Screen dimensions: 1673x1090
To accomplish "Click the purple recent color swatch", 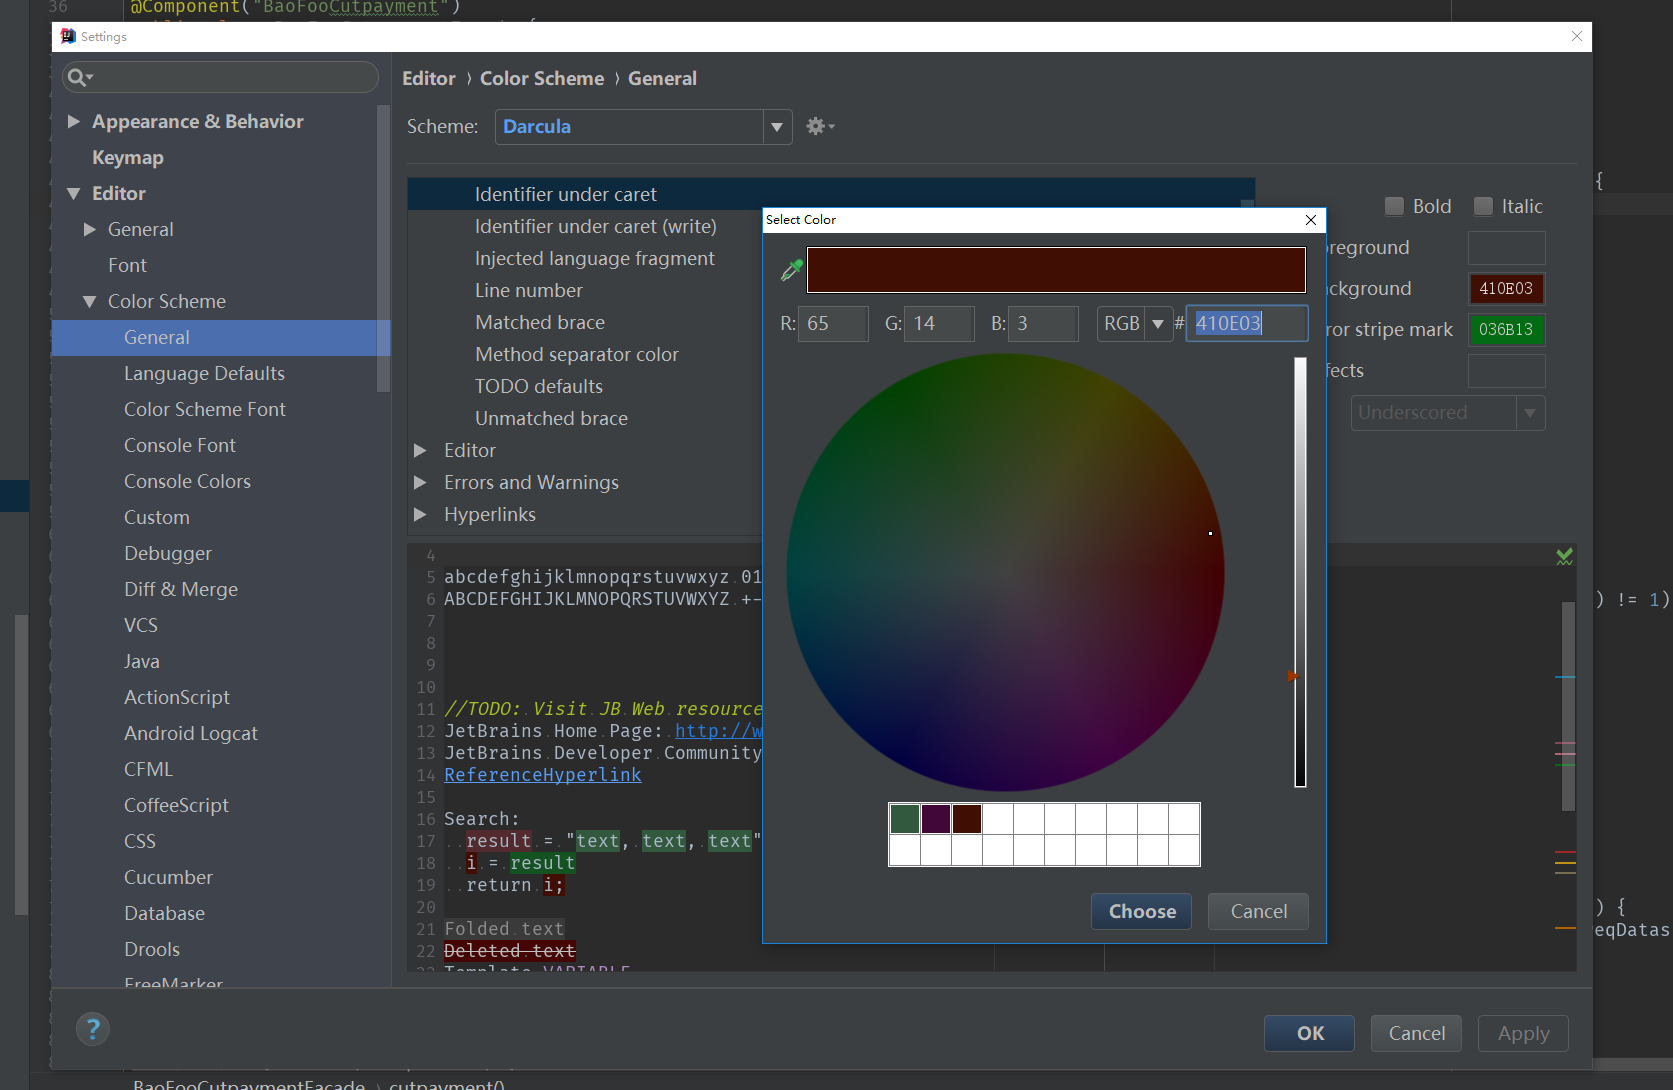I will [x=936, y=819].
